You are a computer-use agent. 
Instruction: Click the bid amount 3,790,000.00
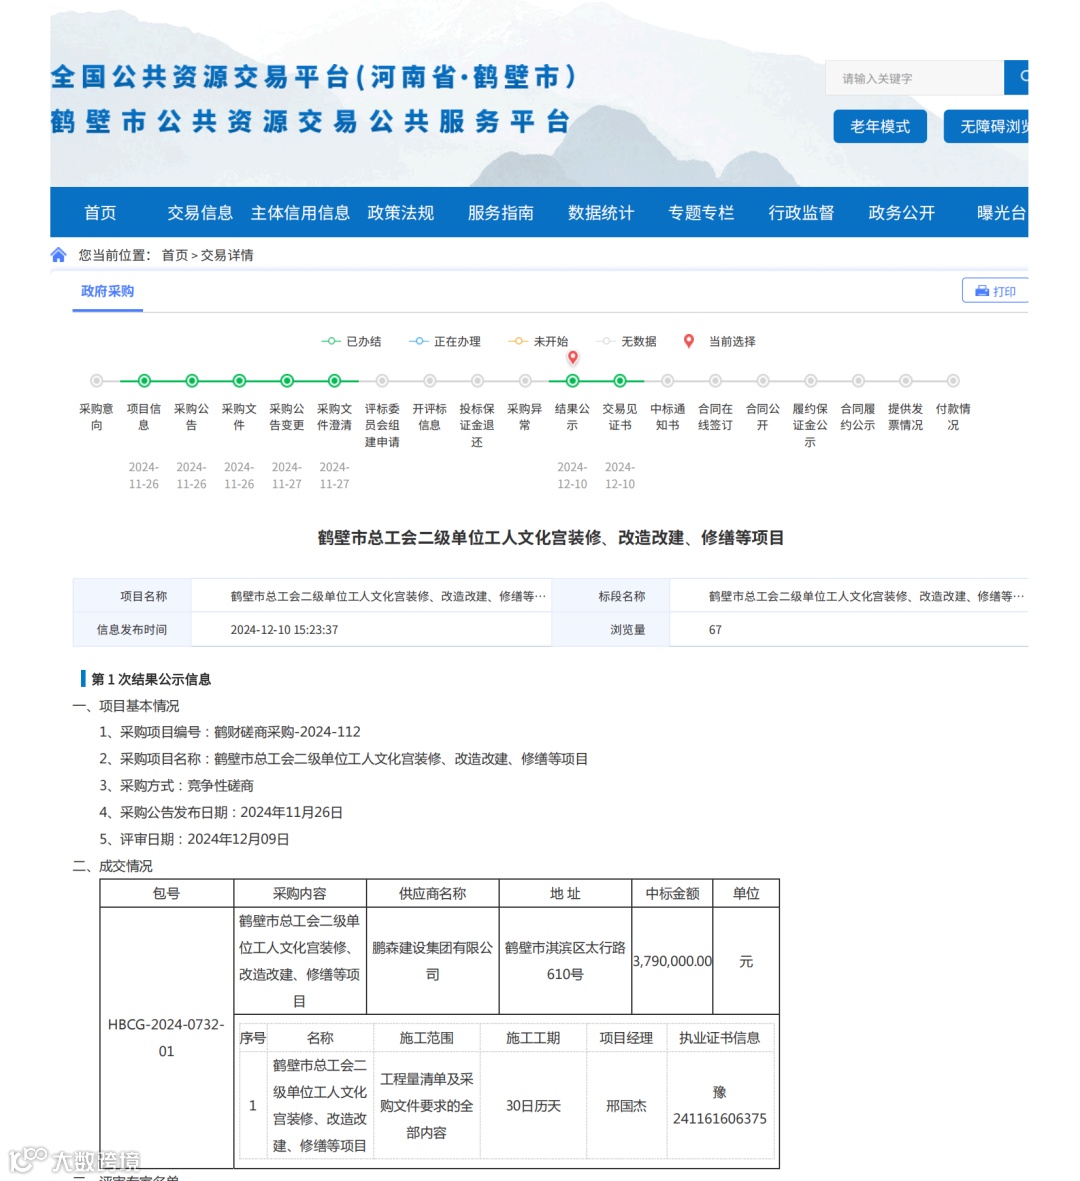[673, 961]
